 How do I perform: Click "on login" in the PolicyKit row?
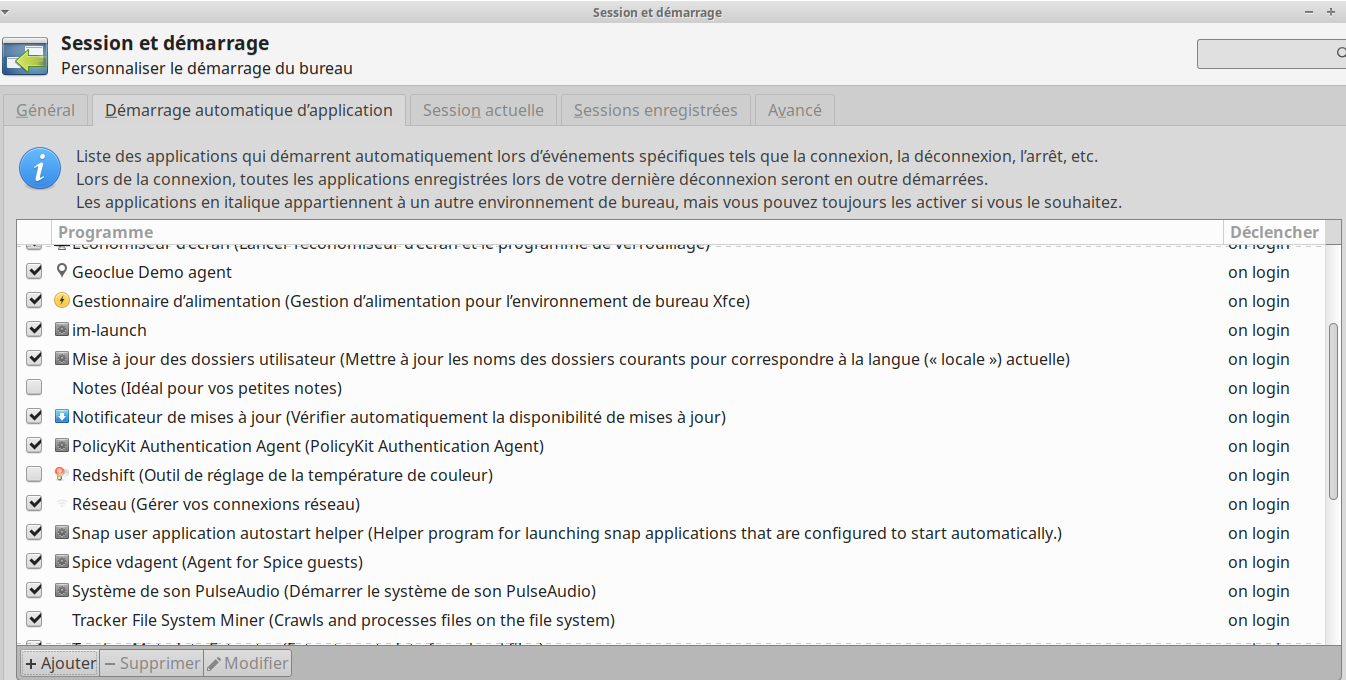(x=1259, y=446)
